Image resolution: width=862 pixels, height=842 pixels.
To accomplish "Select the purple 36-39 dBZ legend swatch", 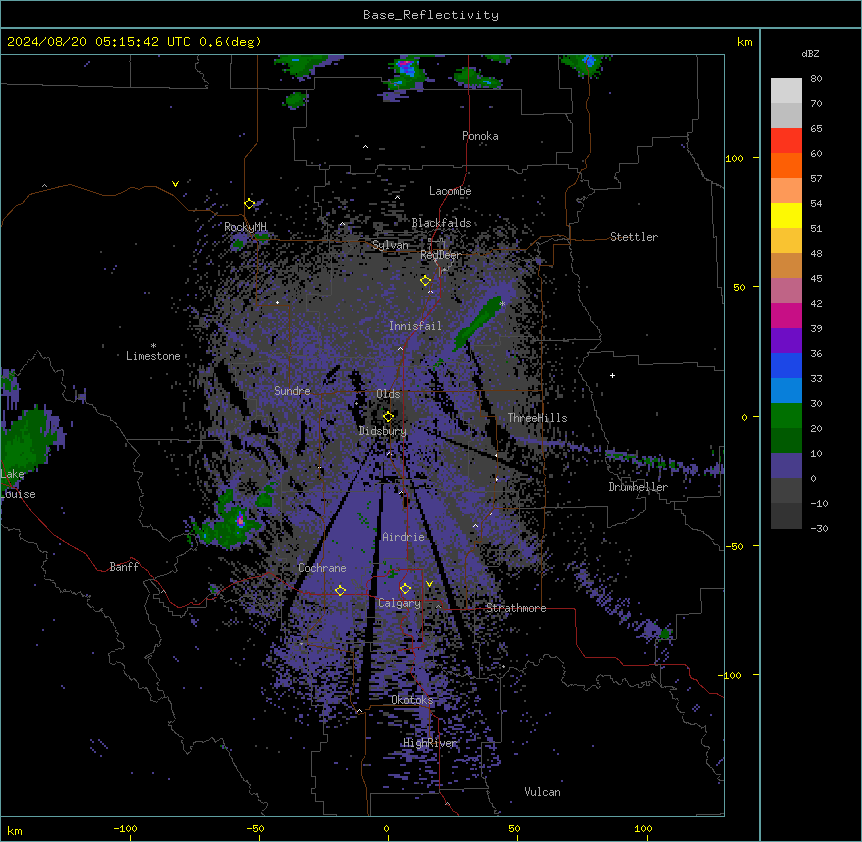I will point(786,341).
